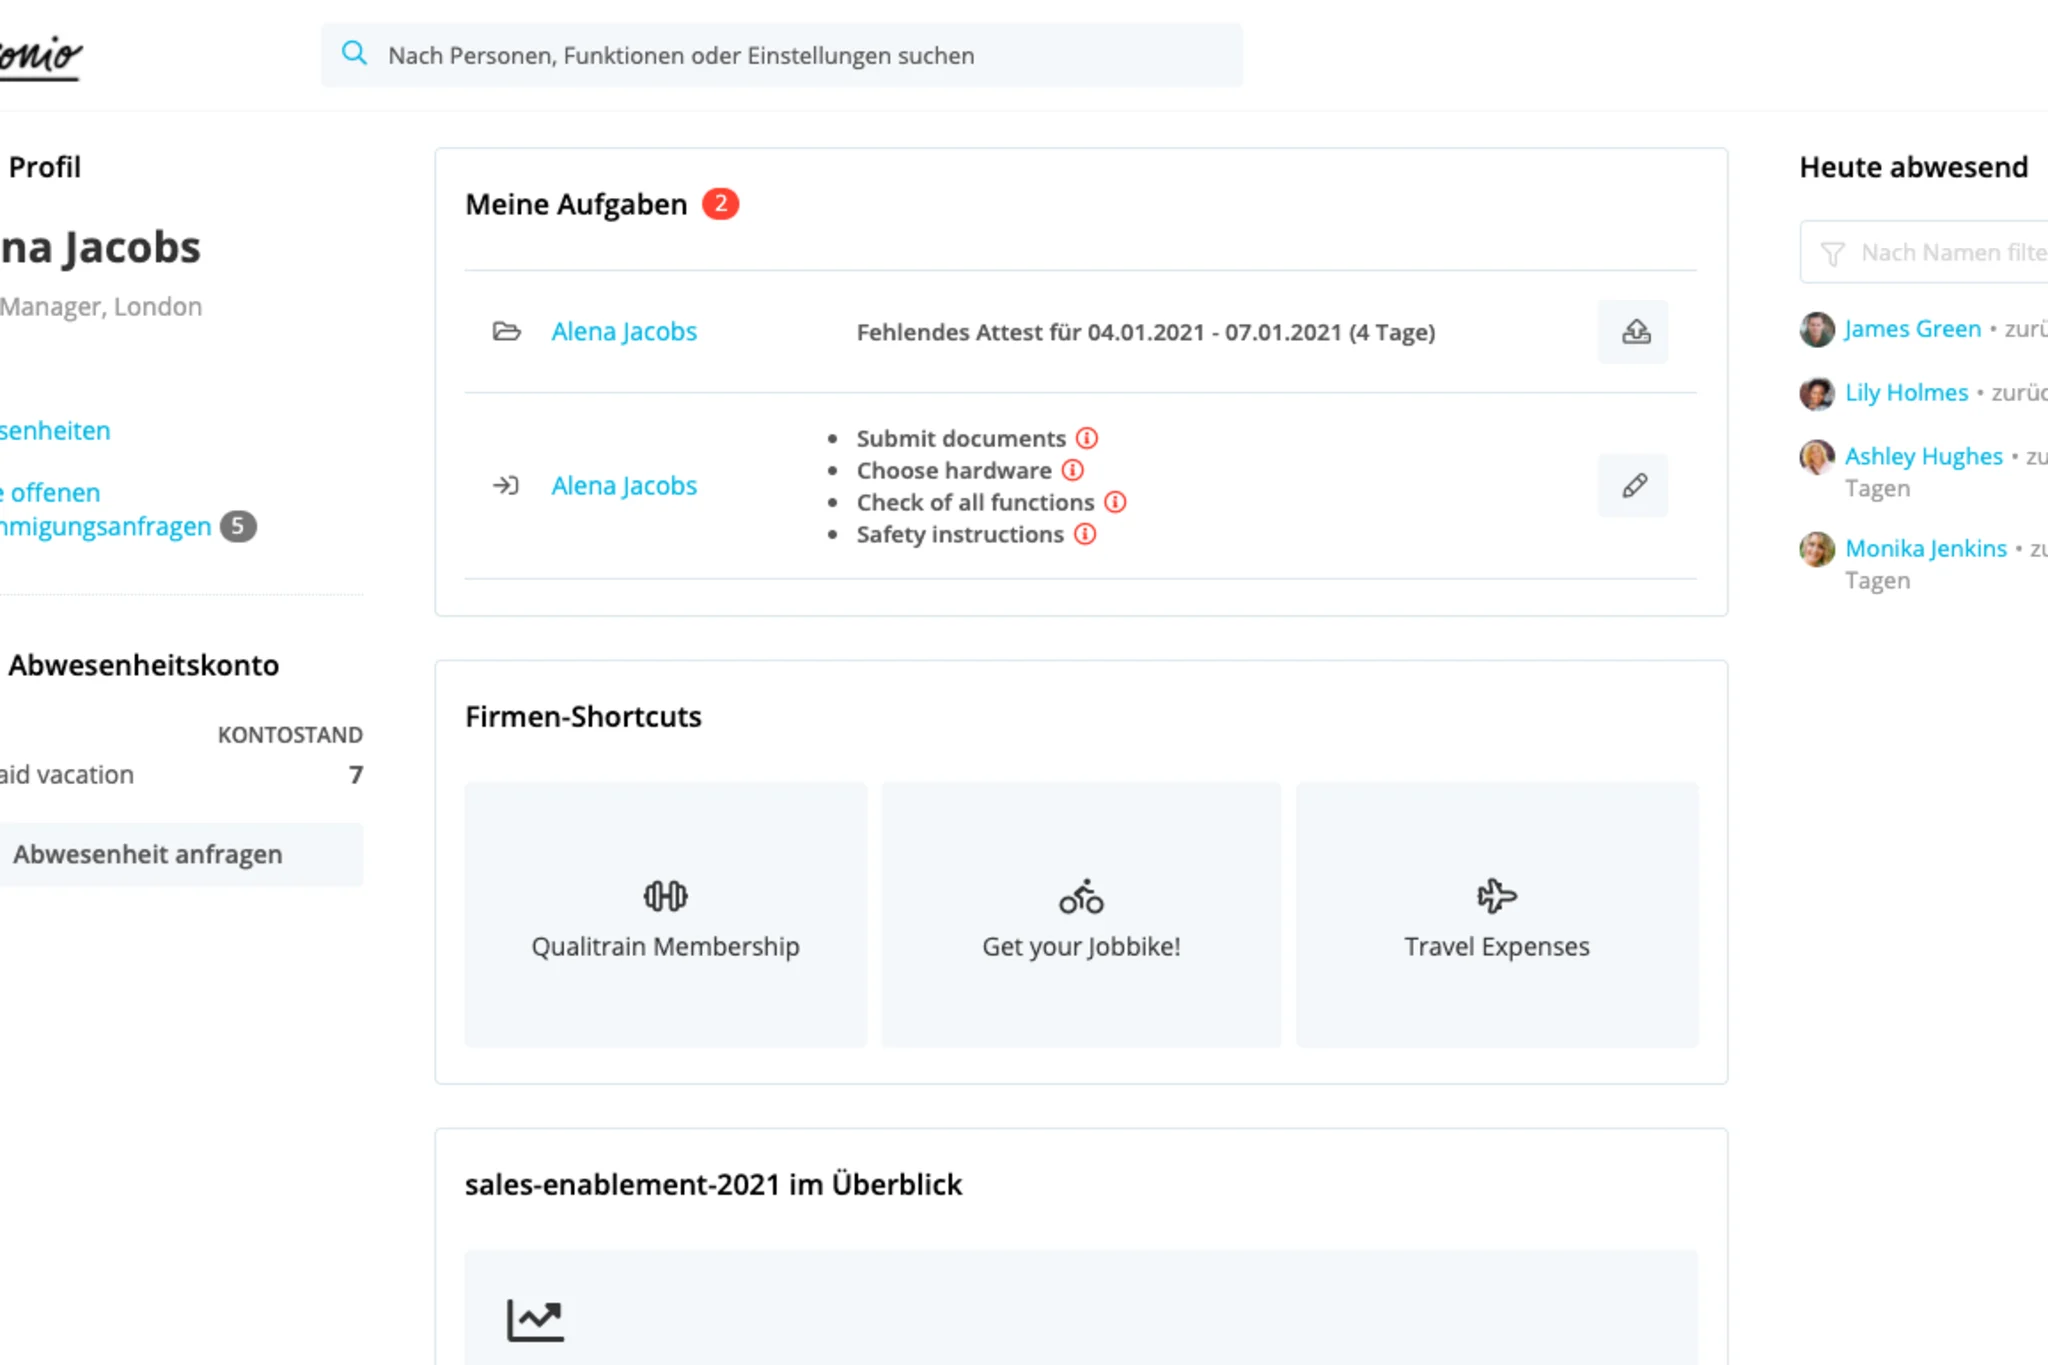
Task: Click the folder icon next to Alena Jacobs task
Action: (x=507, y=331)
